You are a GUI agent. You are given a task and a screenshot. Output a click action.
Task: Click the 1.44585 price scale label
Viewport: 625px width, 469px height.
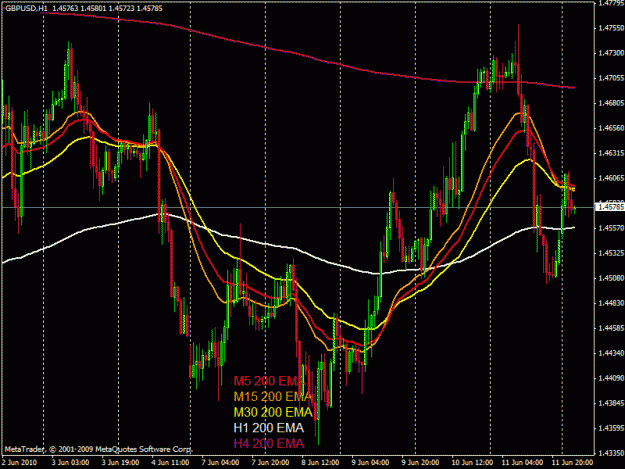611,328
